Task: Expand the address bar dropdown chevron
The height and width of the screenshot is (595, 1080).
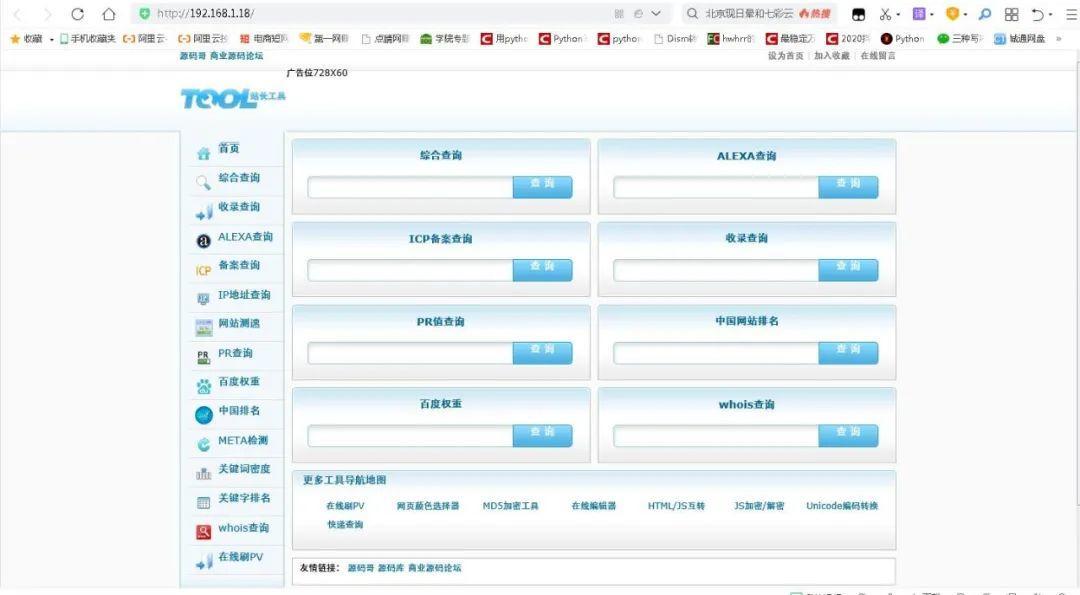Action: [656, 14]
